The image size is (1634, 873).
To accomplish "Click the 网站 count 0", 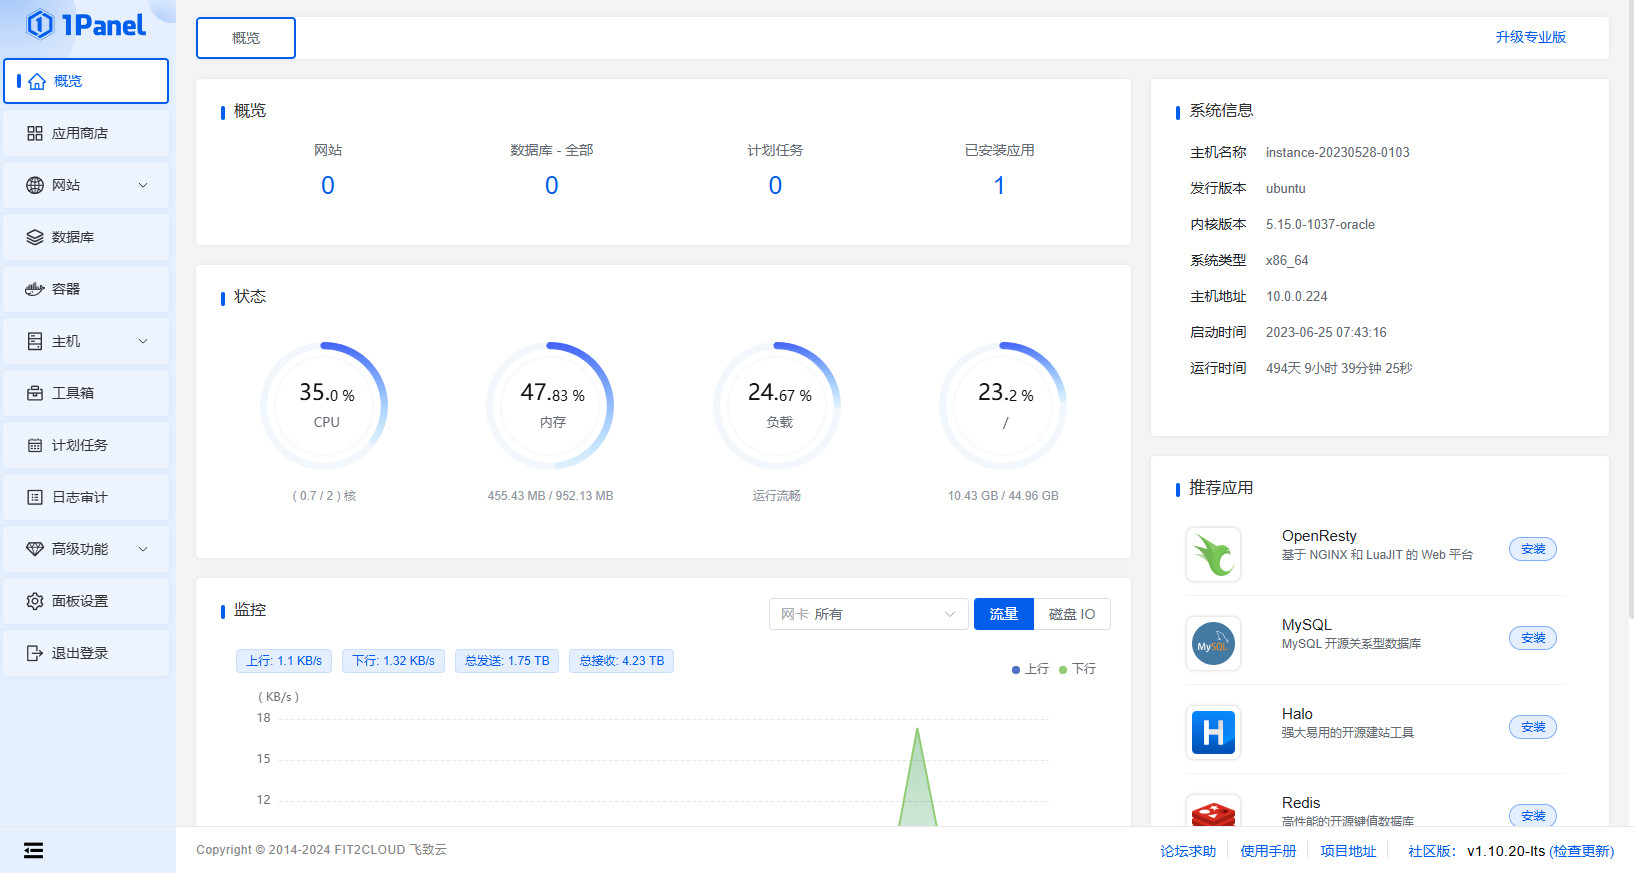I will pyautogui.click(x=328, y=185).
